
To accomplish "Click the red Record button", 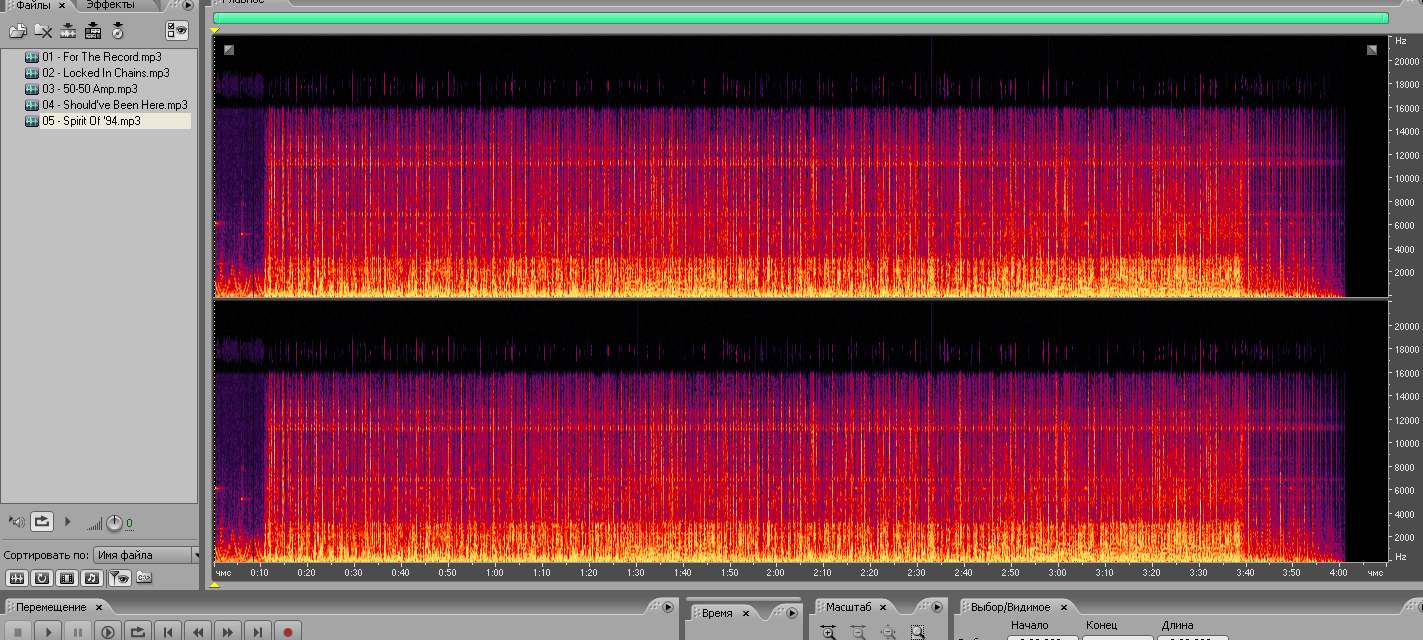I will point(288,632).
